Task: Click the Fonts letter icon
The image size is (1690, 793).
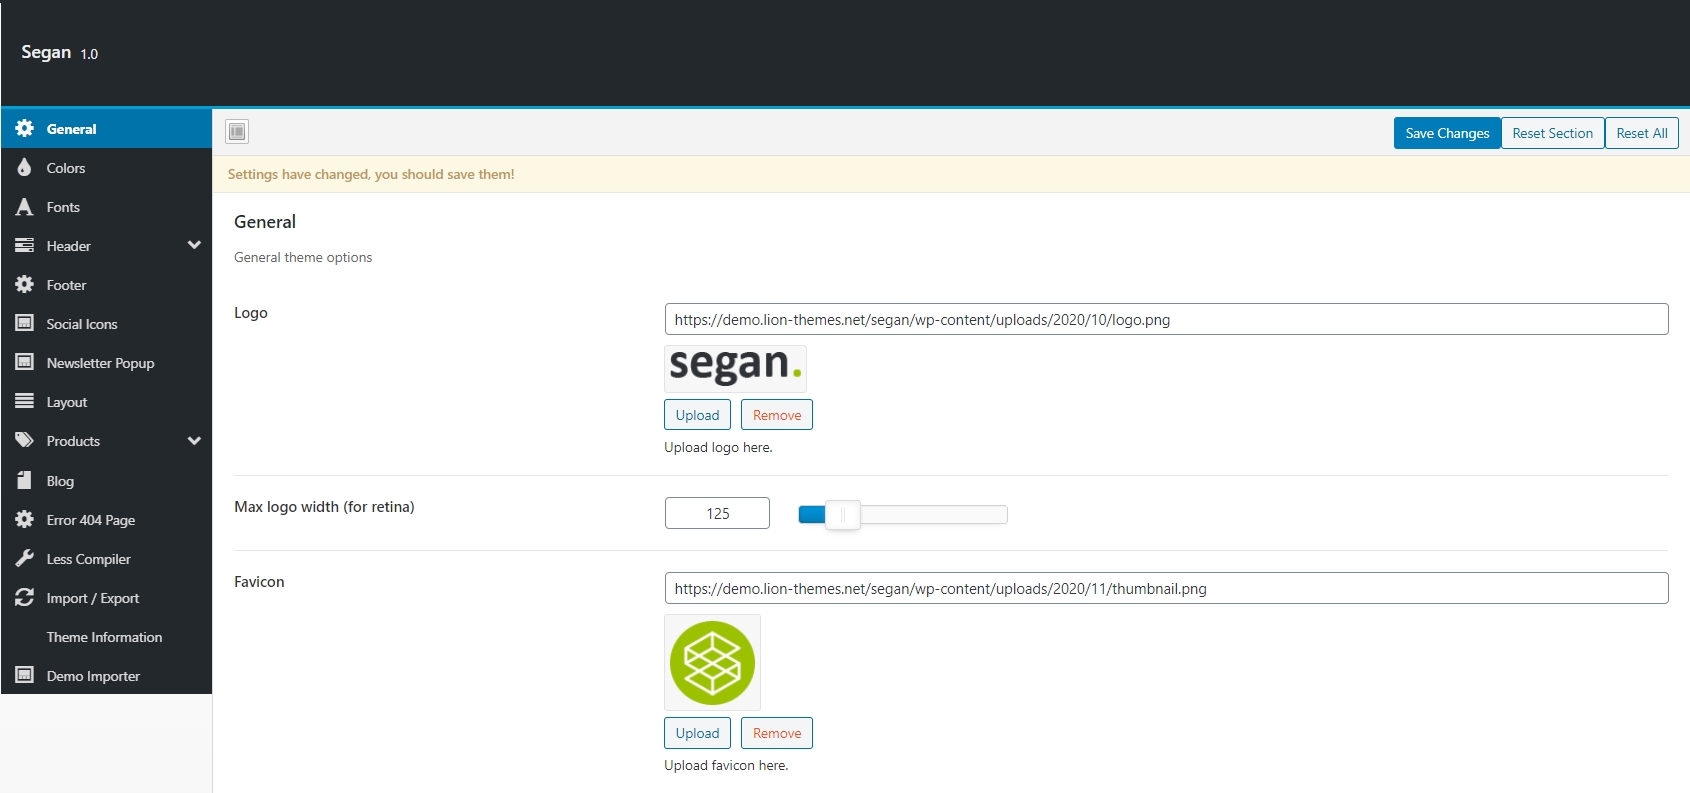Action: coord(24,207)
